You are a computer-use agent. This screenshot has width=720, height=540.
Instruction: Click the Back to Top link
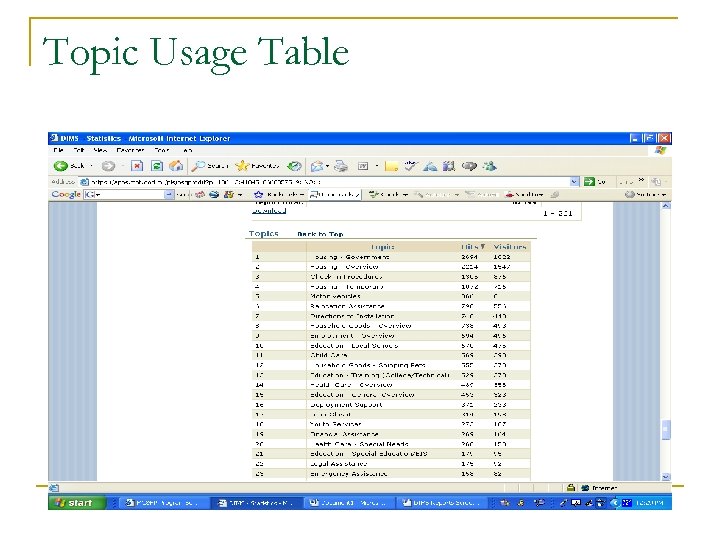pos(320,234)
